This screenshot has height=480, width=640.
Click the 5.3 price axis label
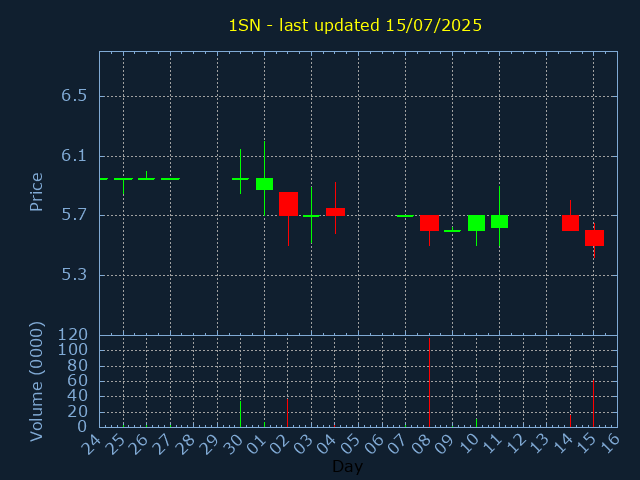pyautogui.click(x=74, y=275)
